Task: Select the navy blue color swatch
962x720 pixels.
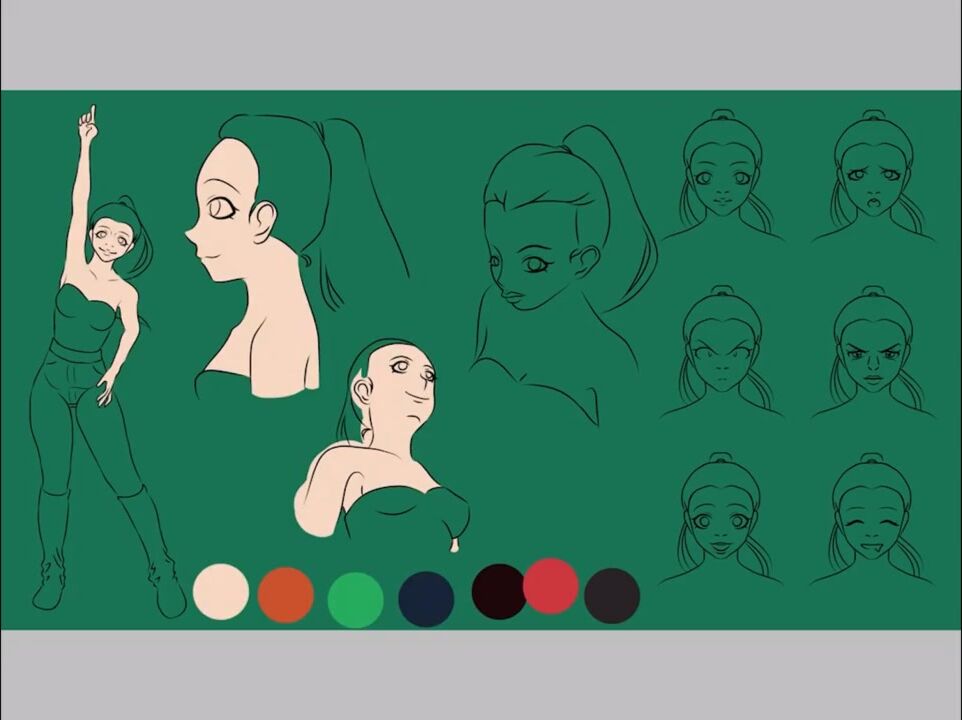Action: 426,599
